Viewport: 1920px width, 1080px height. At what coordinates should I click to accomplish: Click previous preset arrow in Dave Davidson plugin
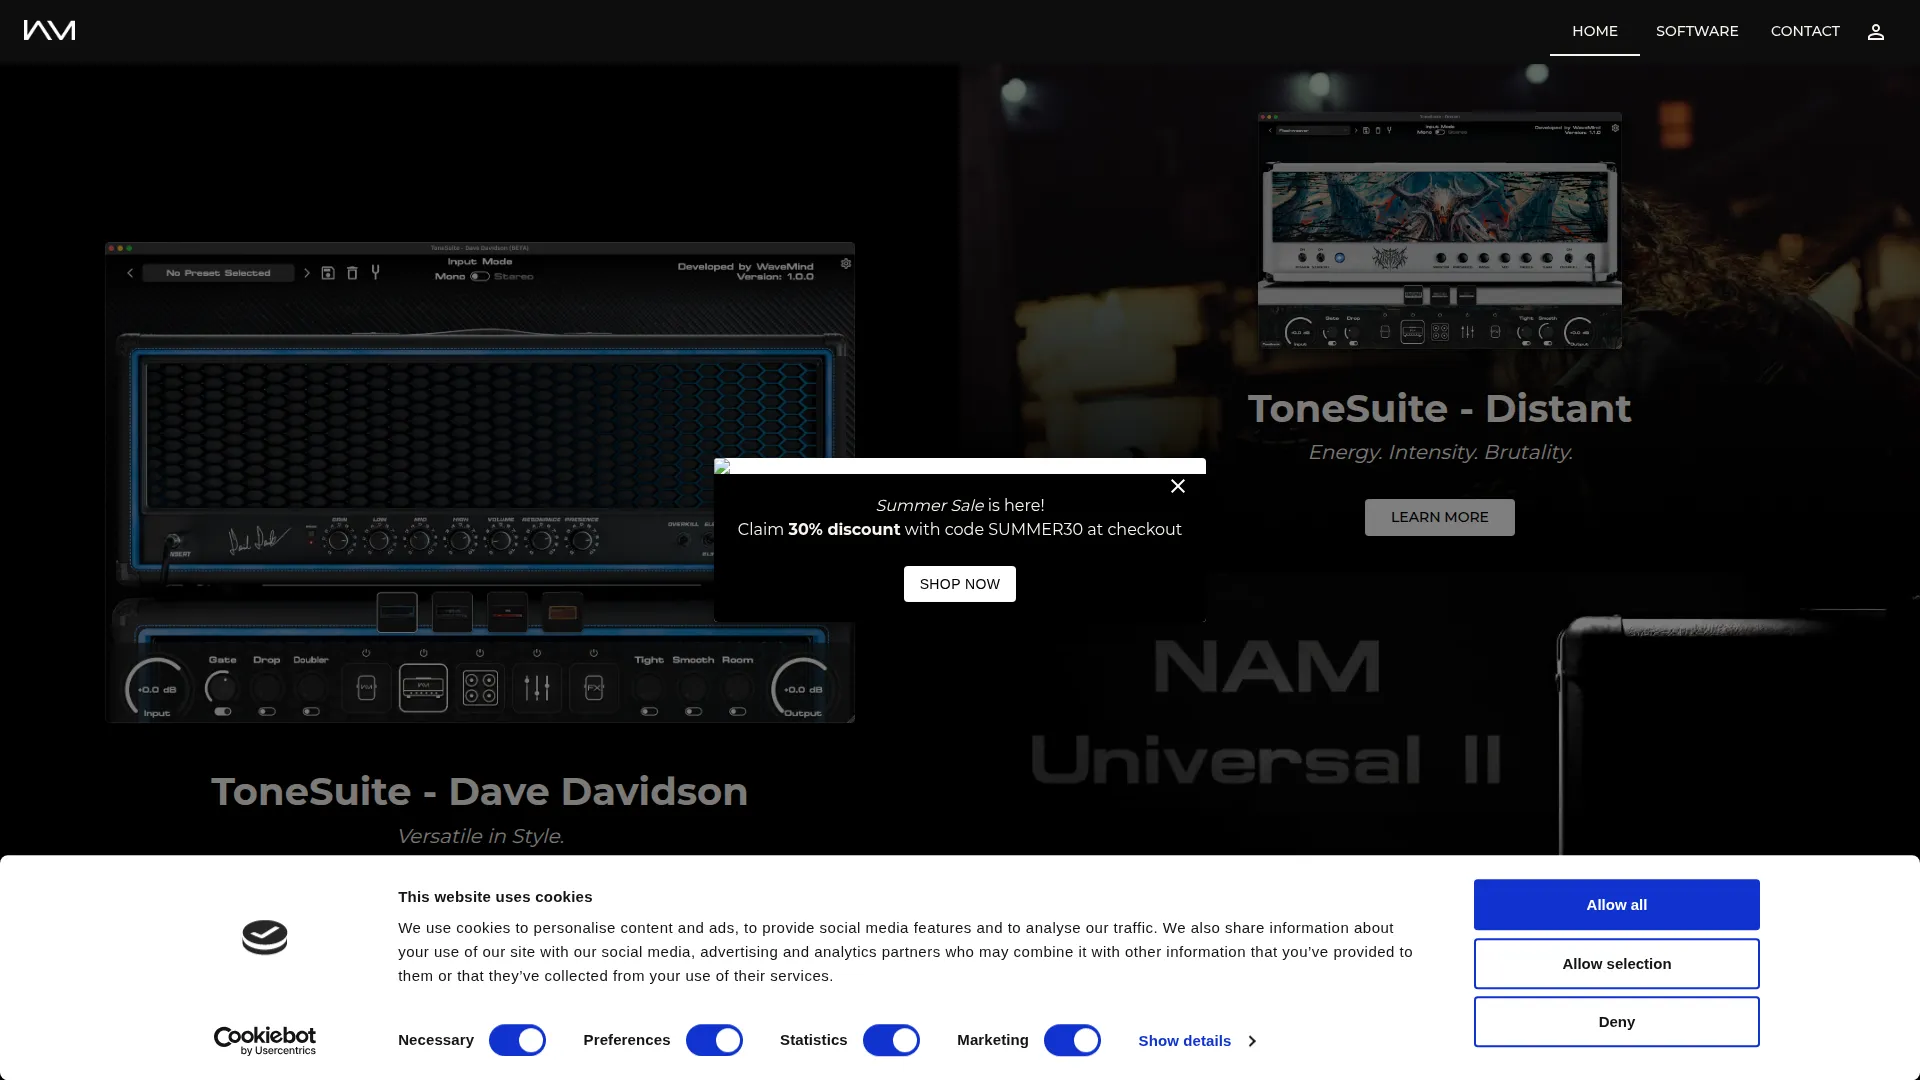coord(130,273)
